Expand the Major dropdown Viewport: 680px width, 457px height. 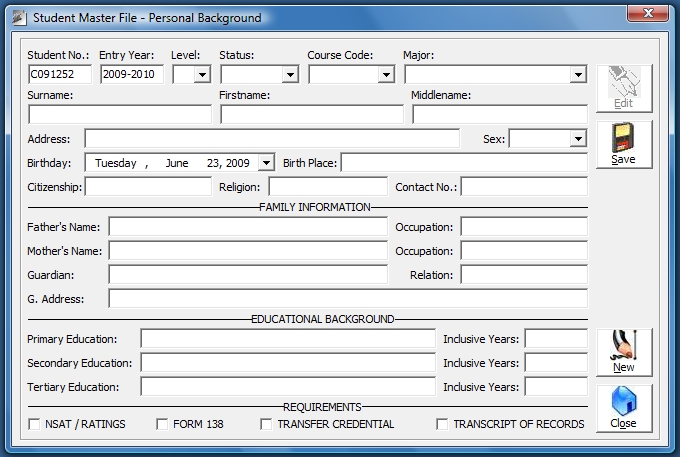578,75
